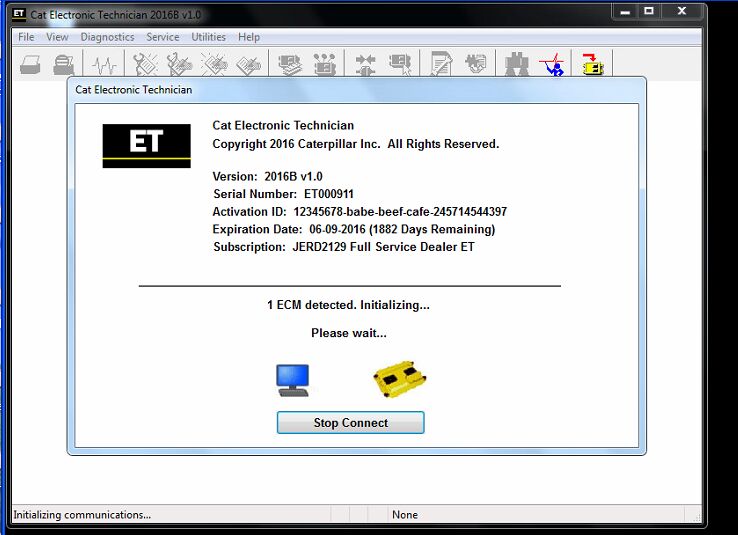
Task: Open the View menu
Action: pos(57,37)
